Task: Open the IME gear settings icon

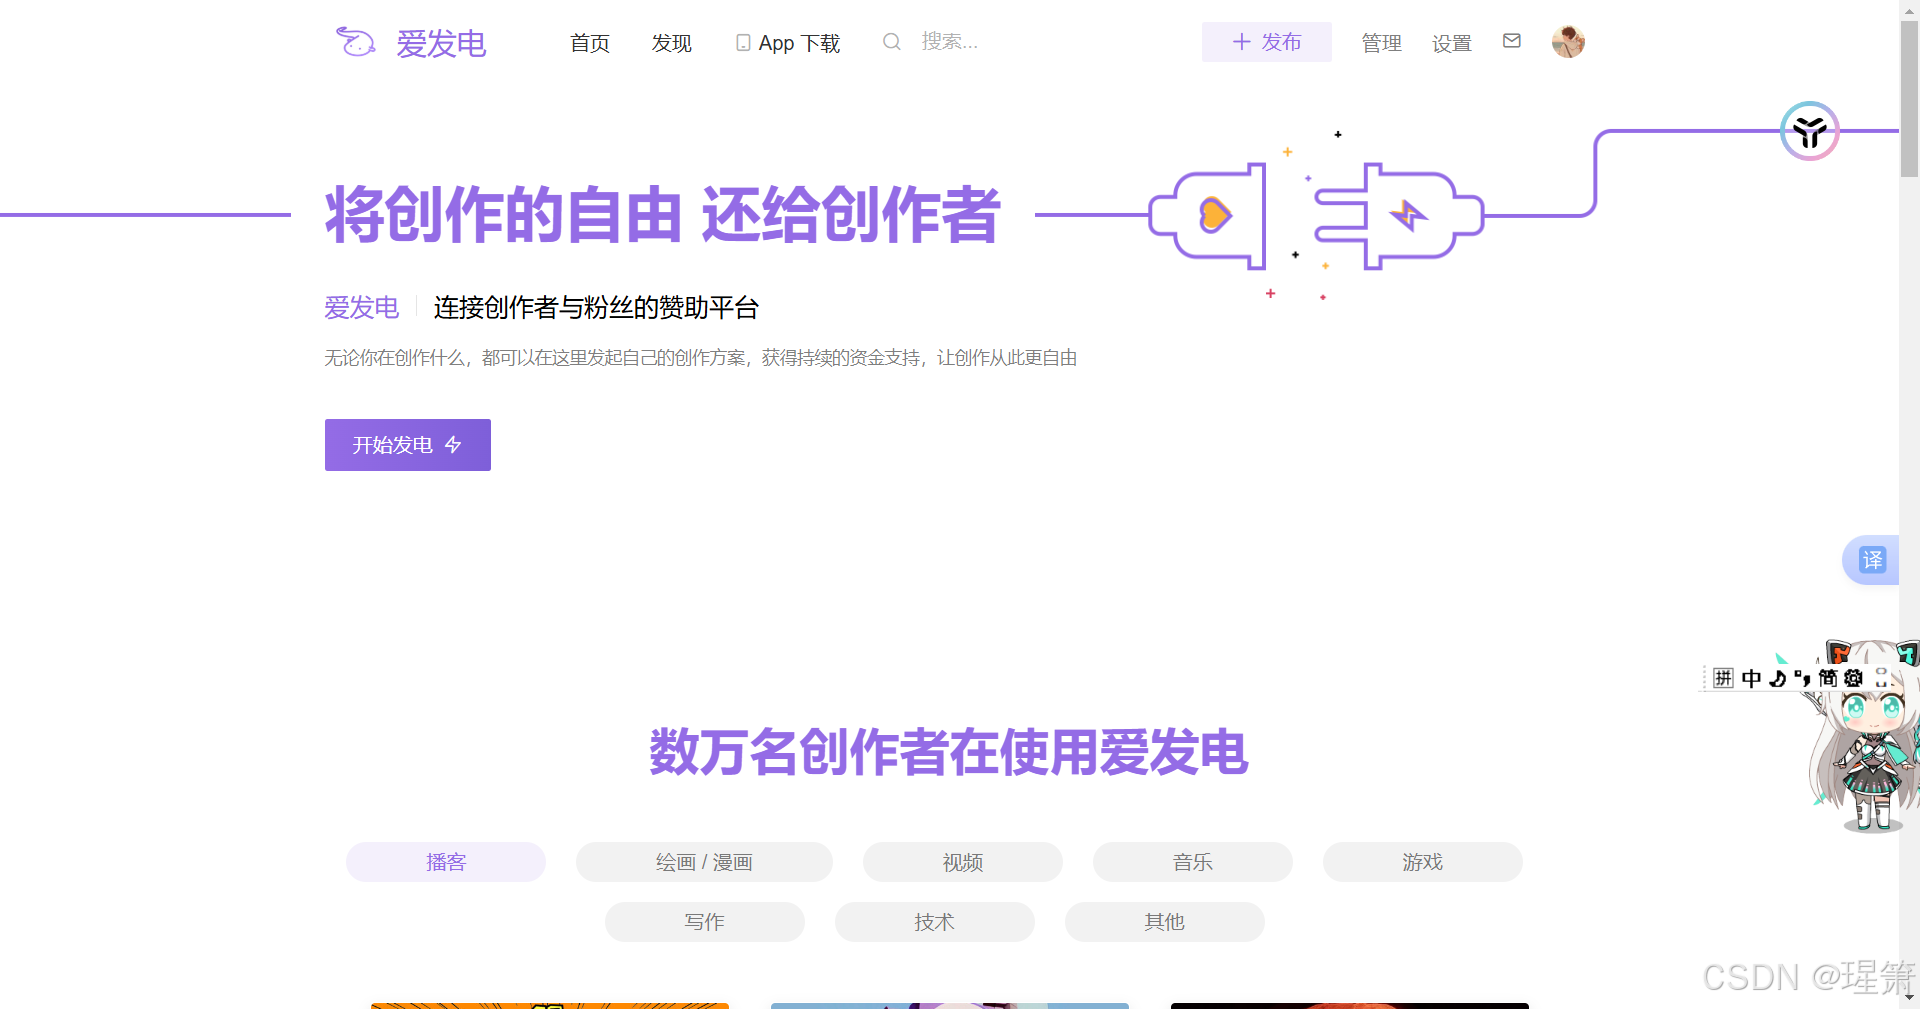Action: tap(1853, 678)
